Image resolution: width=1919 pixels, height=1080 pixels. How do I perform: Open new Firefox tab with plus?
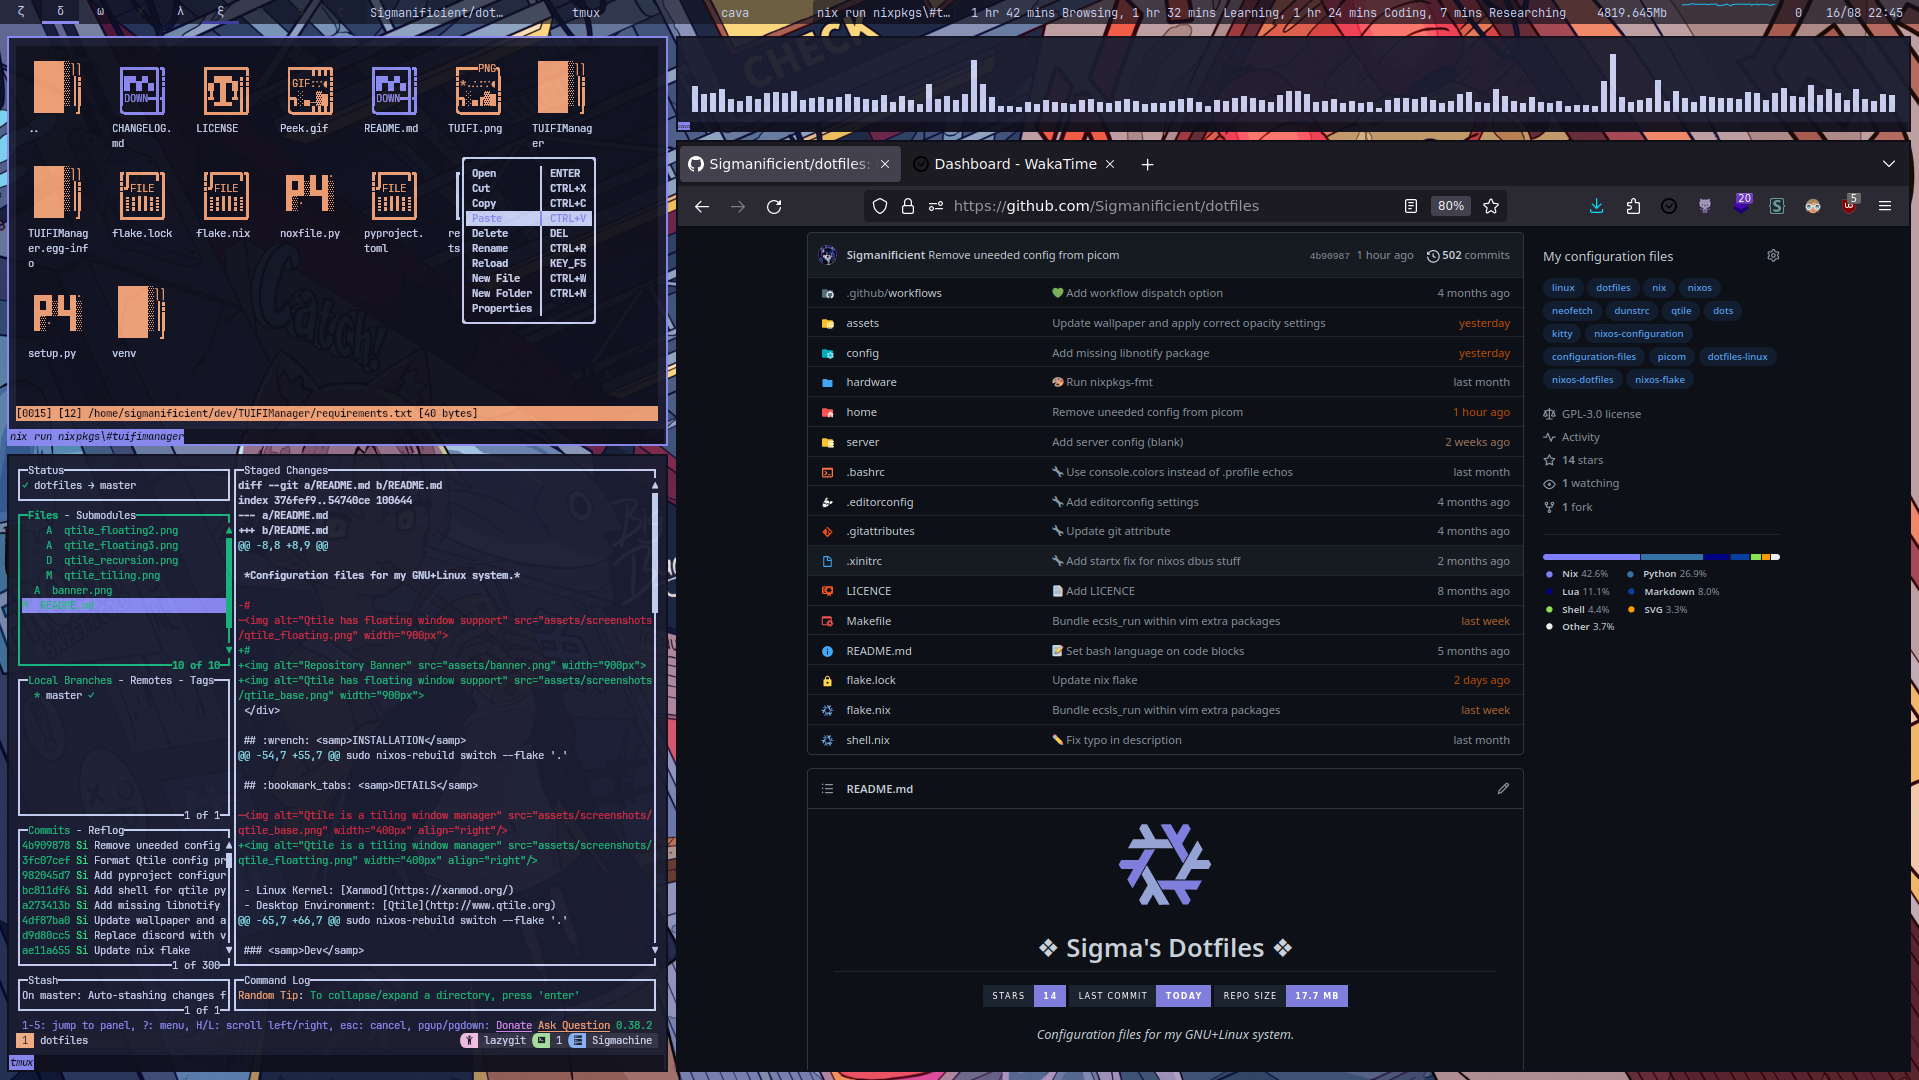tap(1148, 164)
